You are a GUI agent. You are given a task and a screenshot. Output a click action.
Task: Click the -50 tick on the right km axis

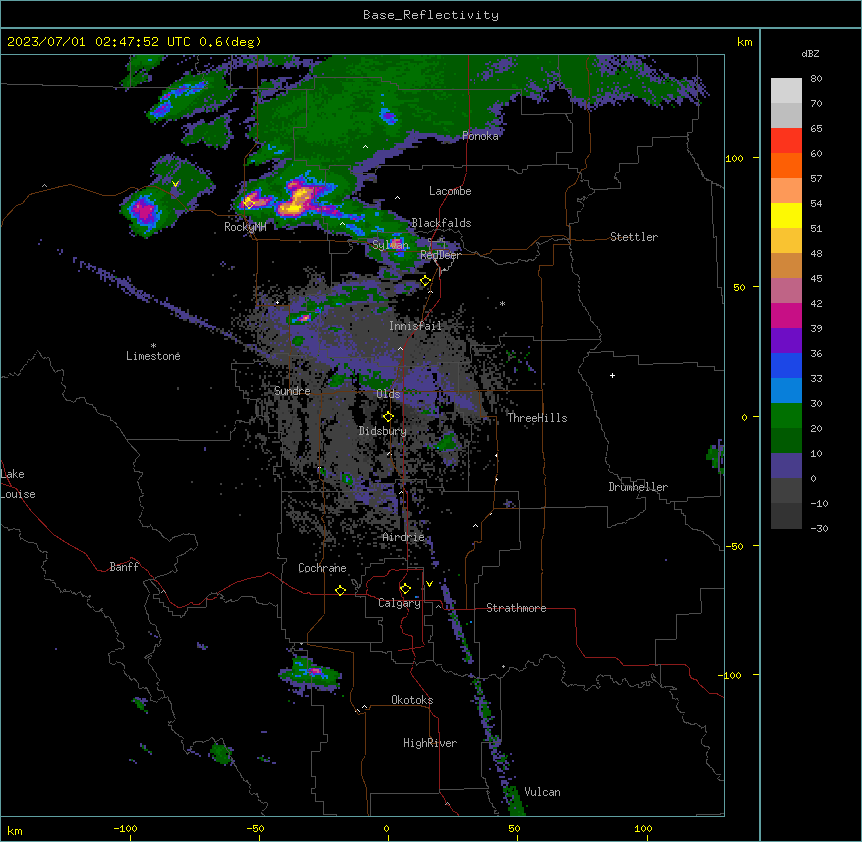[x=734, y=546]
